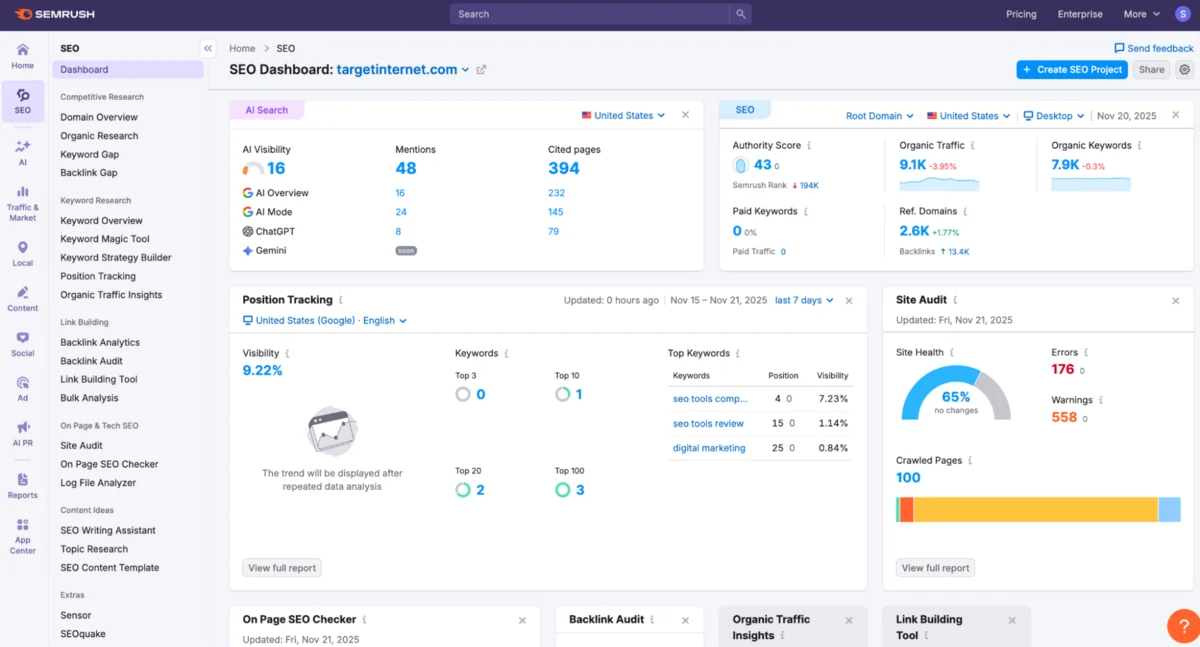Close the On Page SEO Checker widget
Viewport: 1200px width, 647px height.
click(522, 620)
